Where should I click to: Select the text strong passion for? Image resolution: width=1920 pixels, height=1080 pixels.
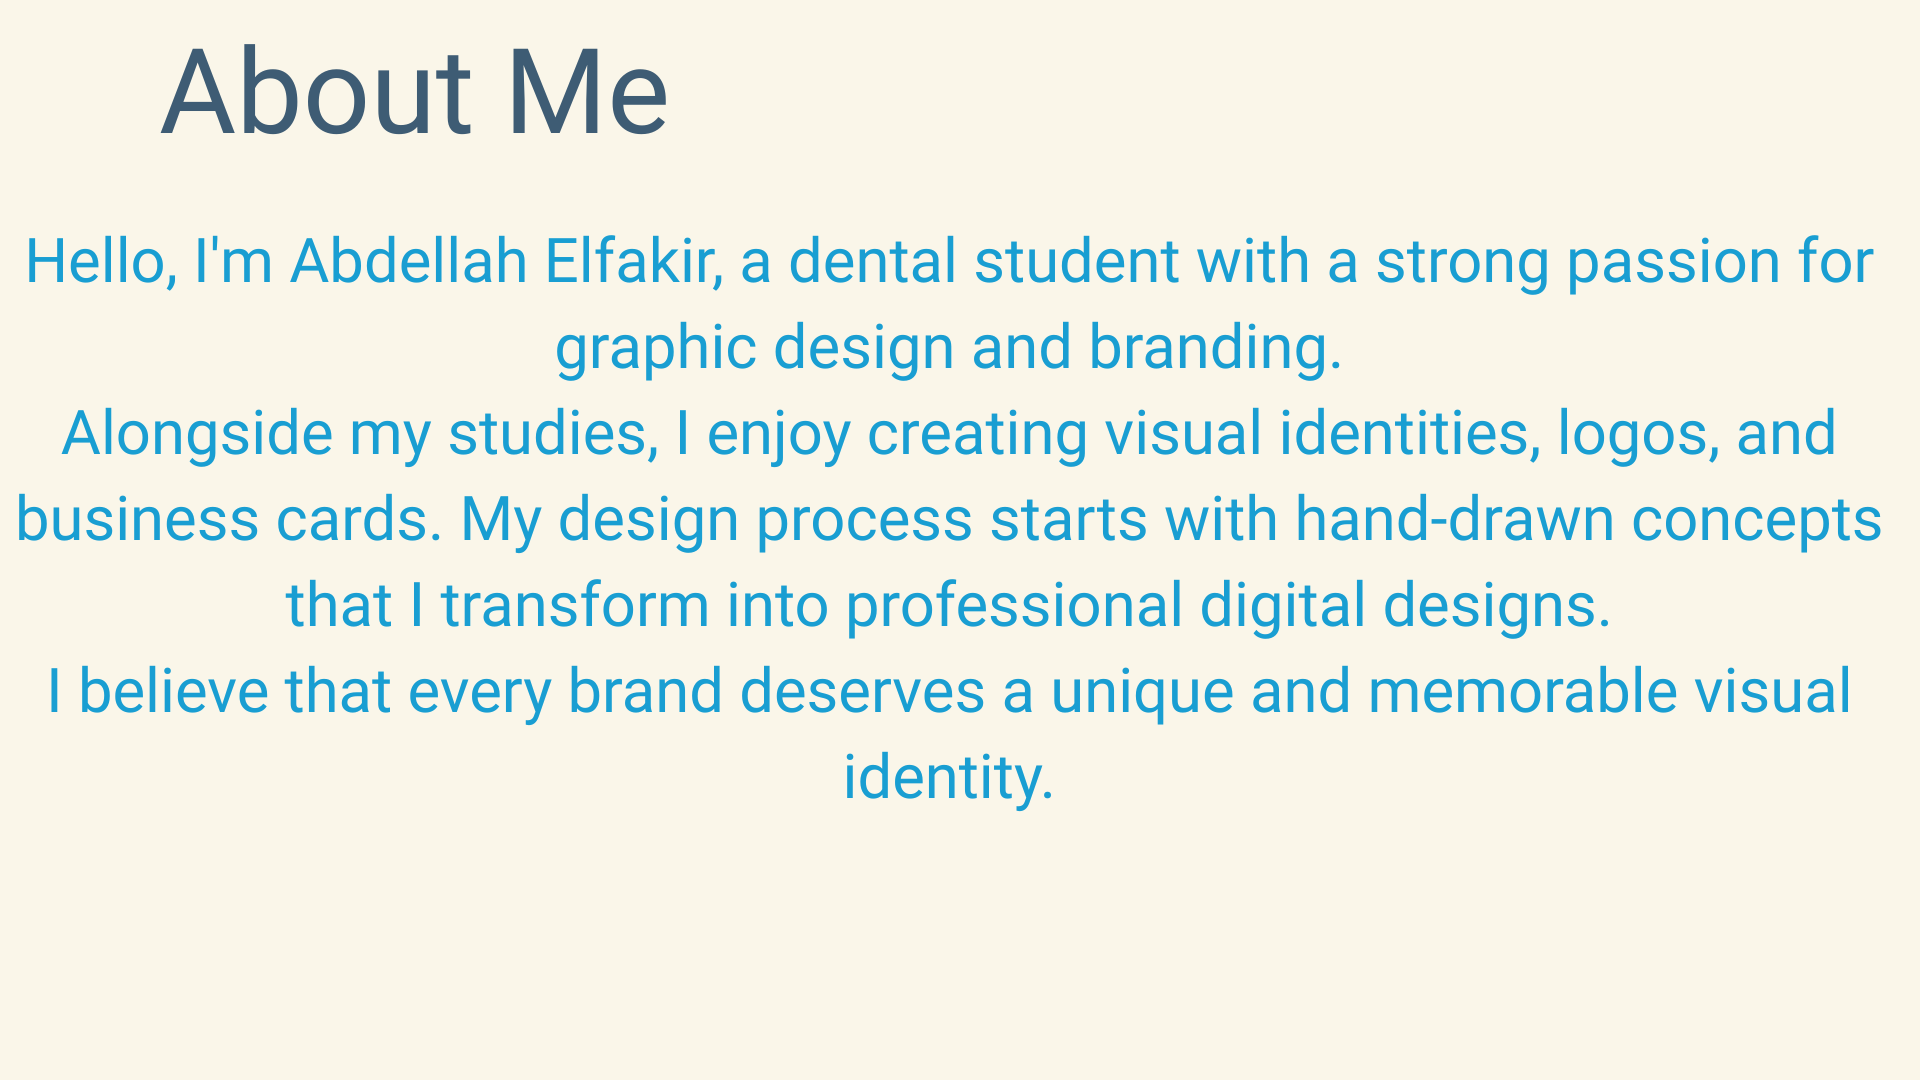coord(1624,263)
